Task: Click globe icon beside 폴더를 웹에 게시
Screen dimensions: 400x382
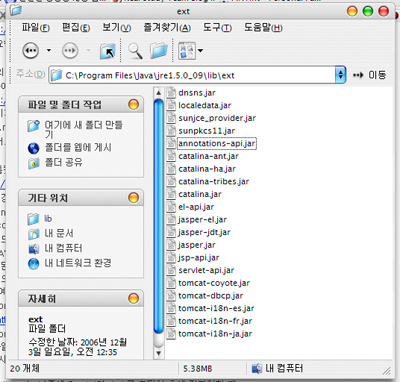Action: tap(33, 148)
